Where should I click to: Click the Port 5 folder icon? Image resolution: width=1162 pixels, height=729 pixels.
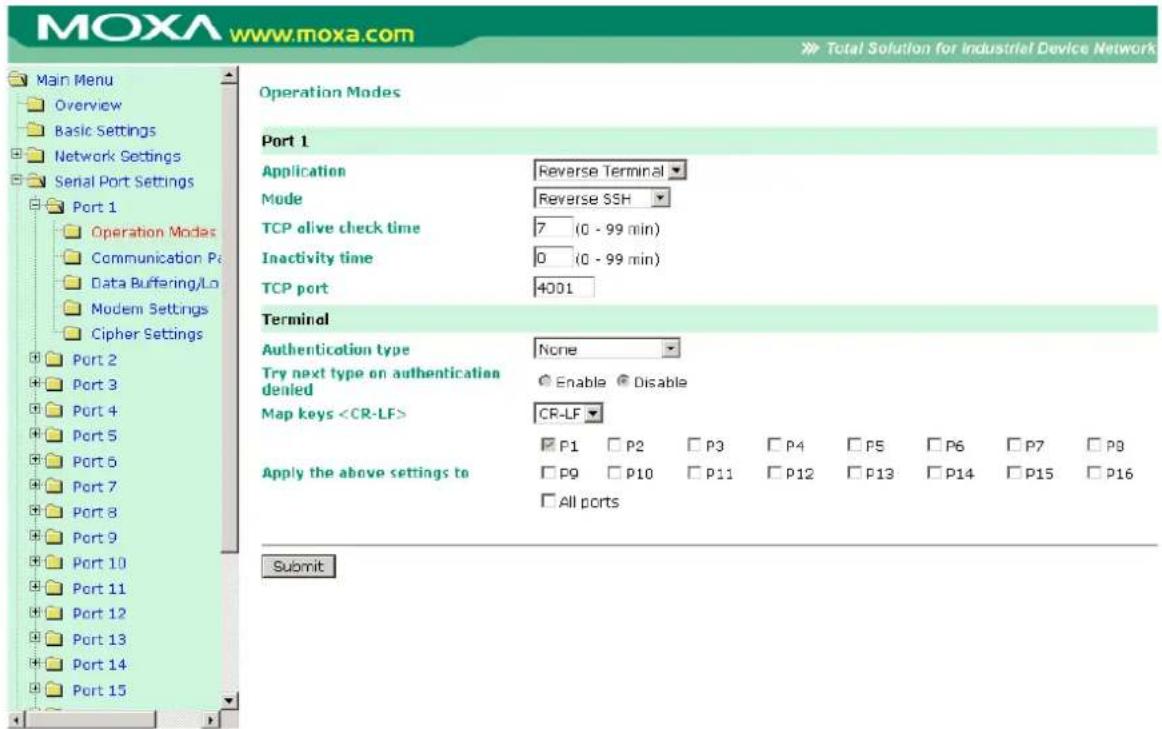point(54,436)
